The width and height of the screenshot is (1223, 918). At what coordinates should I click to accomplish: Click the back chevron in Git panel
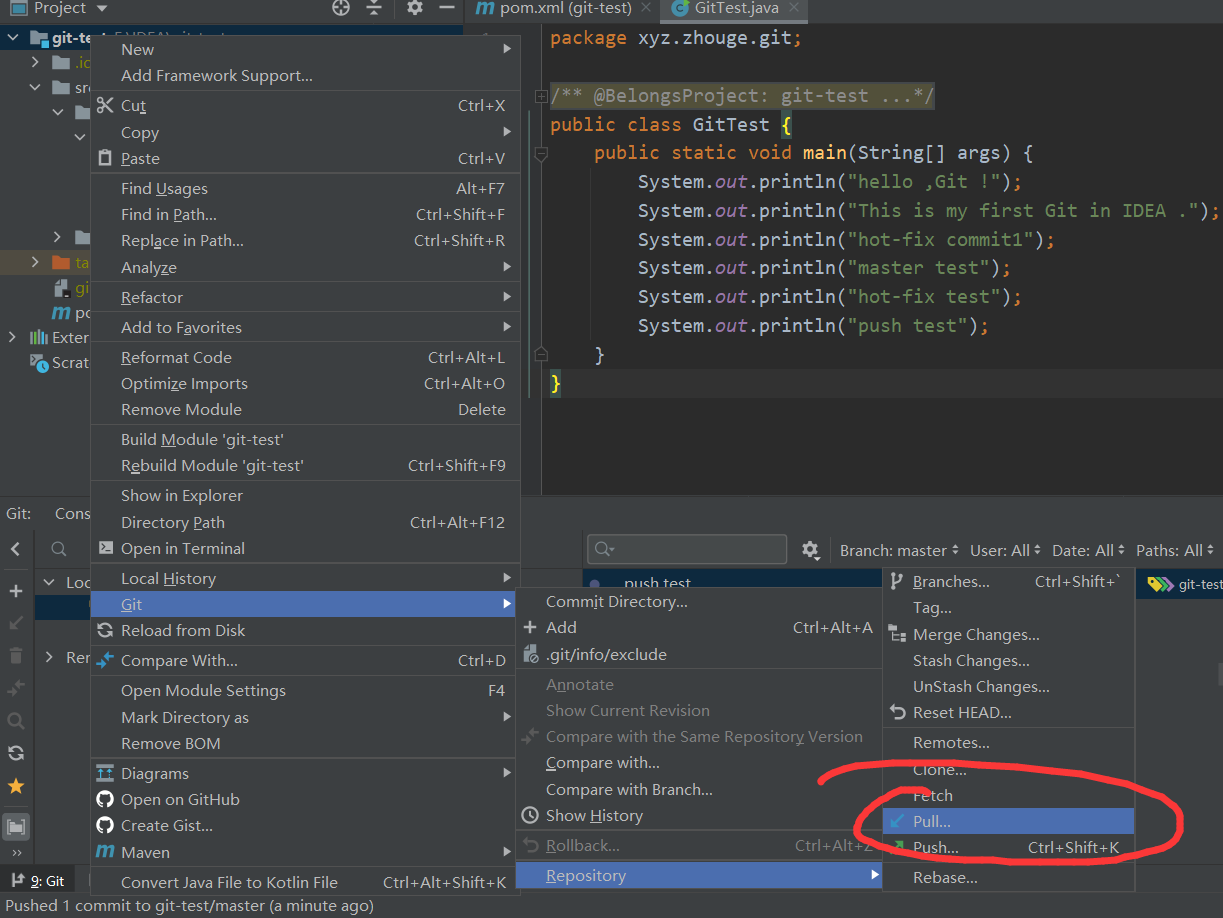click(16, 549)
